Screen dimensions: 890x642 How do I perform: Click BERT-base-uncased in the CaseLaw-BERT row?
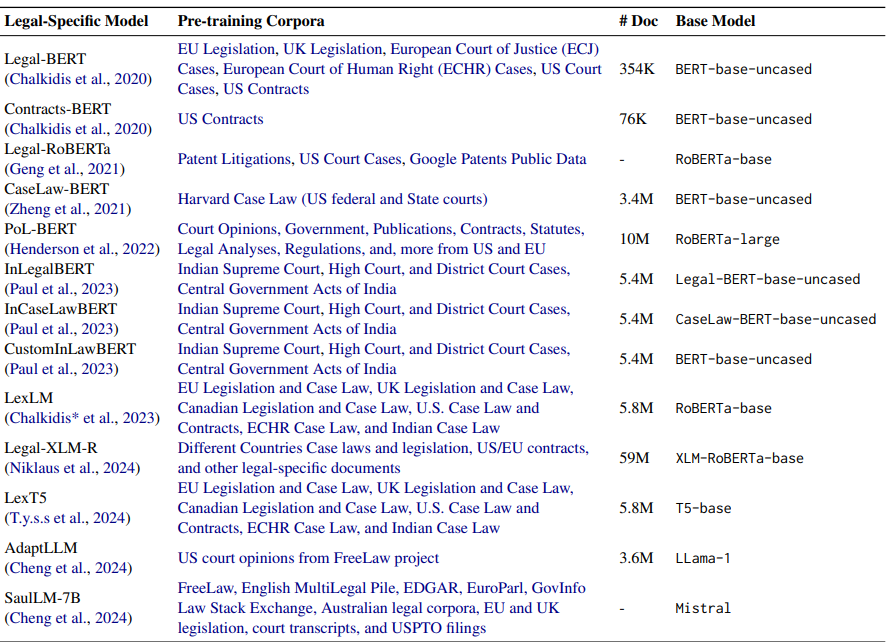(744, 199)
